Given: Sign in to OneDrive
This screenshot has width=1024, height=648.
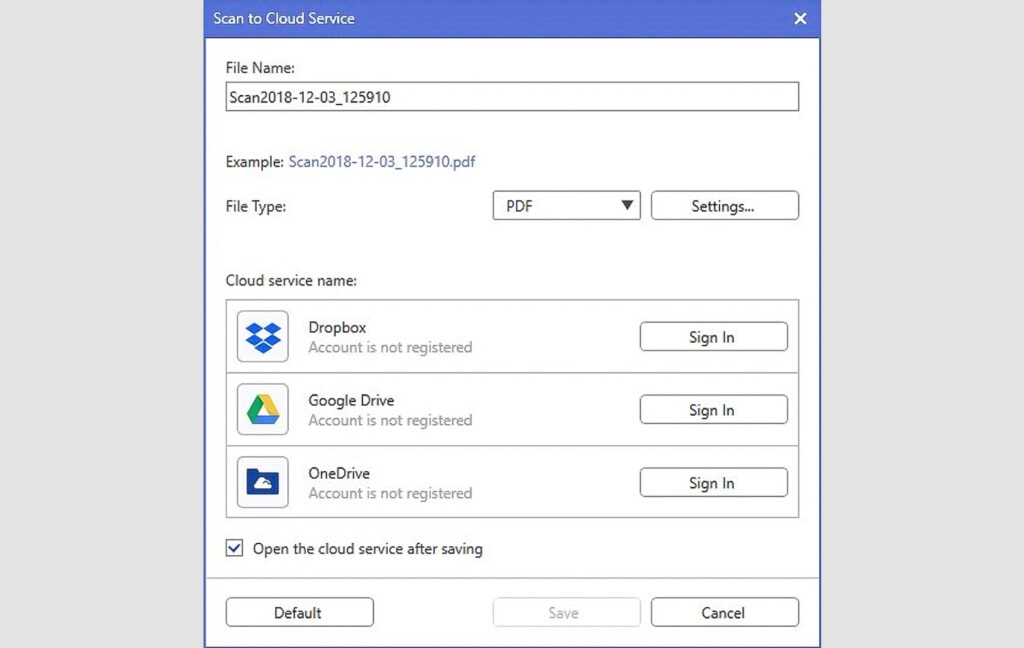Looking at the screenshot, I should tap(713, 483).
